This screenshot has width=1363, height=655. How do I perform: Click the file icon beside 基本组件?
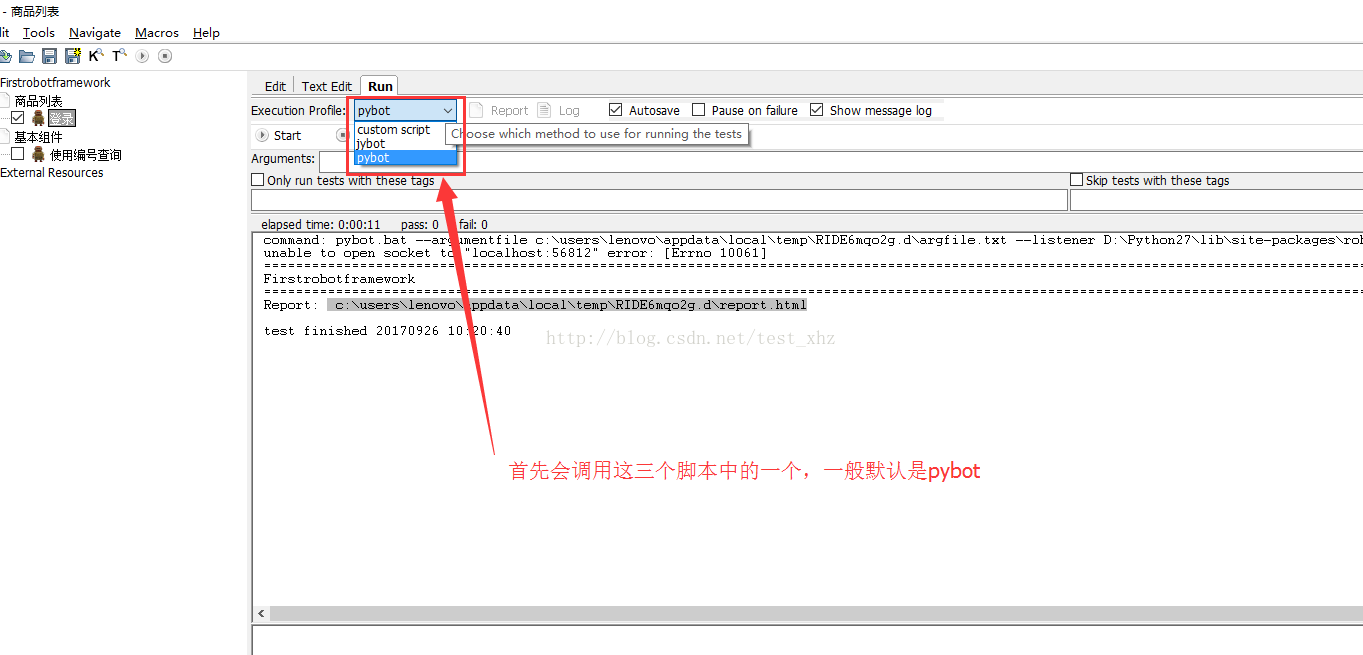tap(5, 137)
